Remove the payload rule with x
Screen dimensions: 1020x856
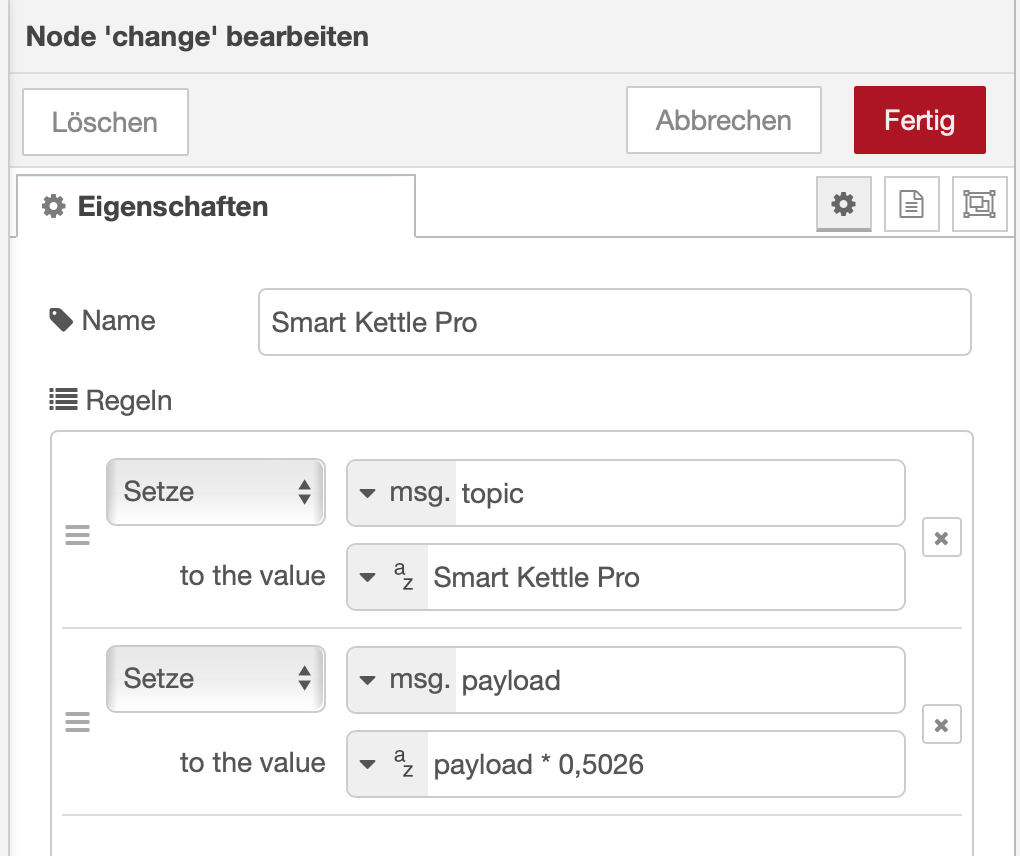(941, 725)
